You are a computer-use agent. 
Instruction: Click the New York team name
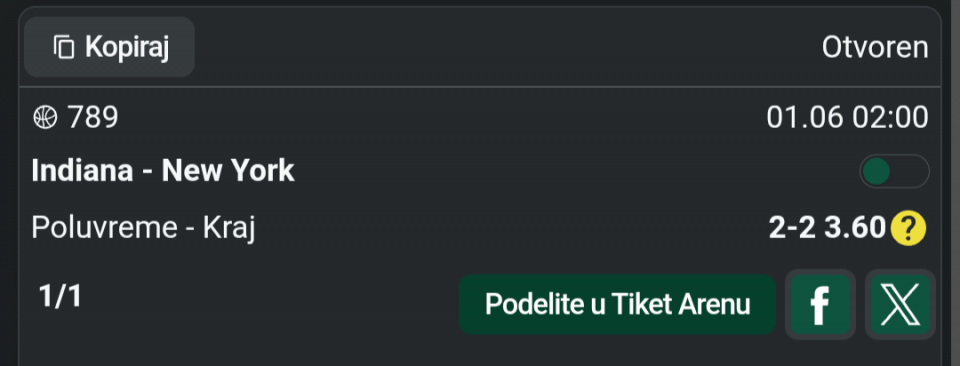click(x=228, y=171)
